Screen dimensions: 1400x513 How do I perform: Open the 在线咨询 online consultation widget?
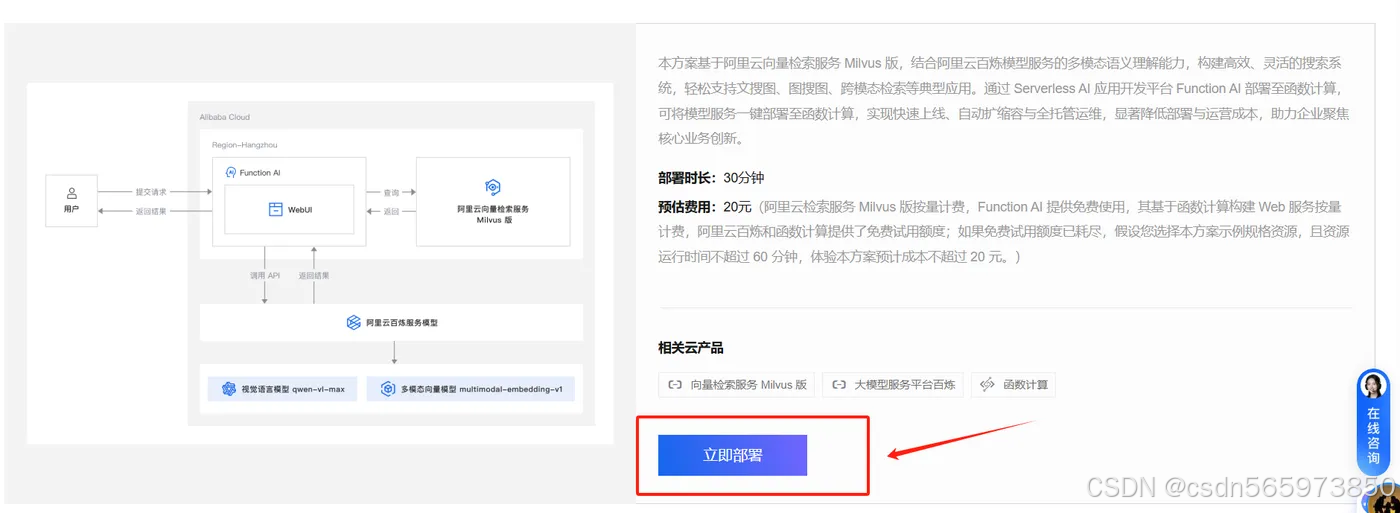1373,422
